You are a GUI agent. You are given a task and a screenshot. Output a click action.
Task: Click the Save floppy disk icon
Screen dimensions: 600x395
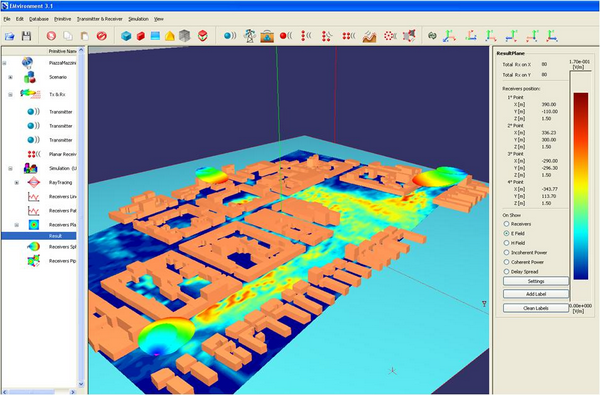26,36
